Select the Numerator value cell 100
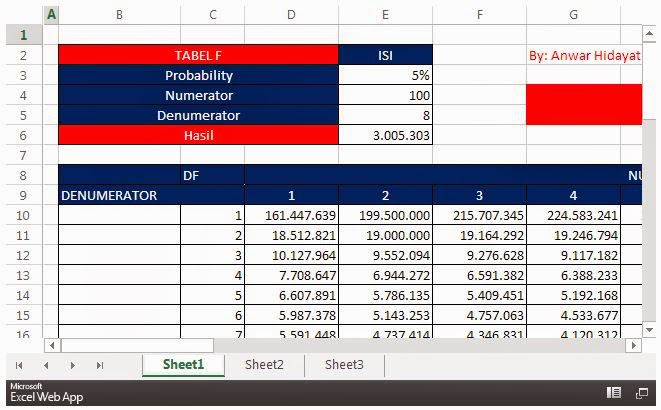 pos(385,95)
